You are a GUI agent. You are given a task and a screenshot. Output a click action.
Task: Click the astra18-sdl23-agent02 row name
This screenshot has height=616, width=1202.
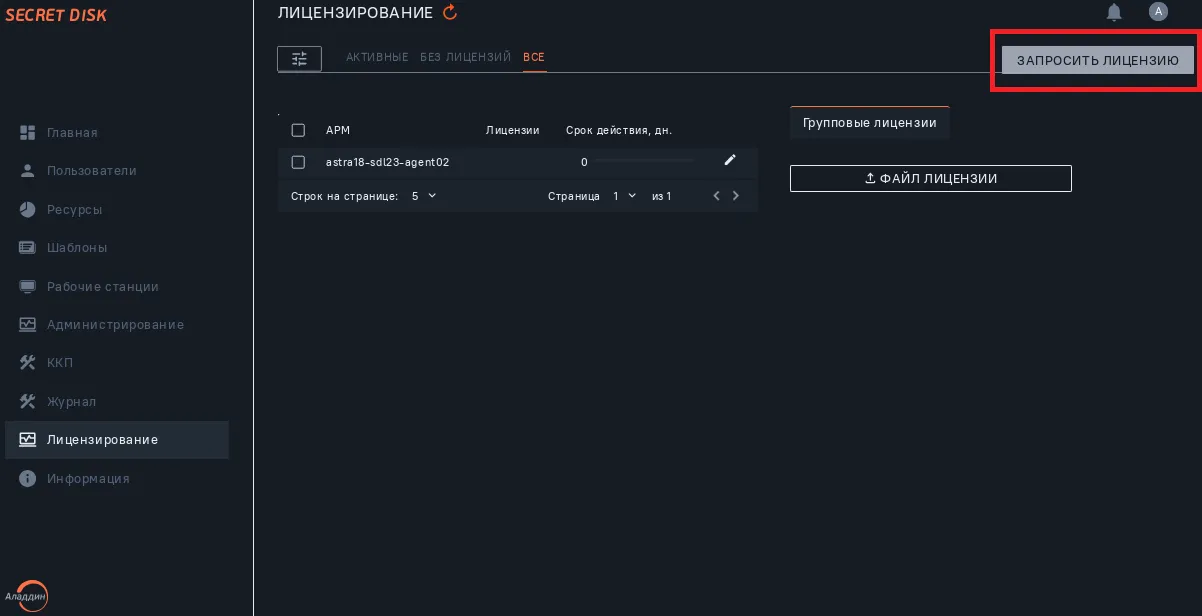pyautogui.click(x=387, y=162)
